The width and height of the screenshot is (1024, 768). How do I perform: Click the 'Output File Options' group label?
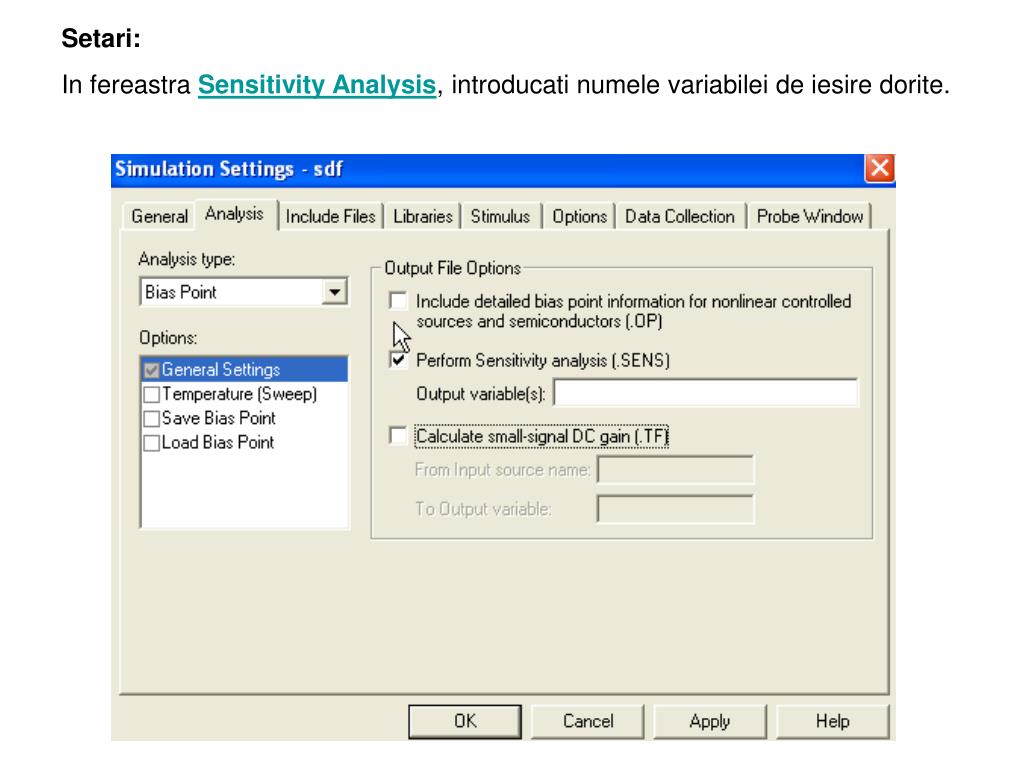click(453, 268)
